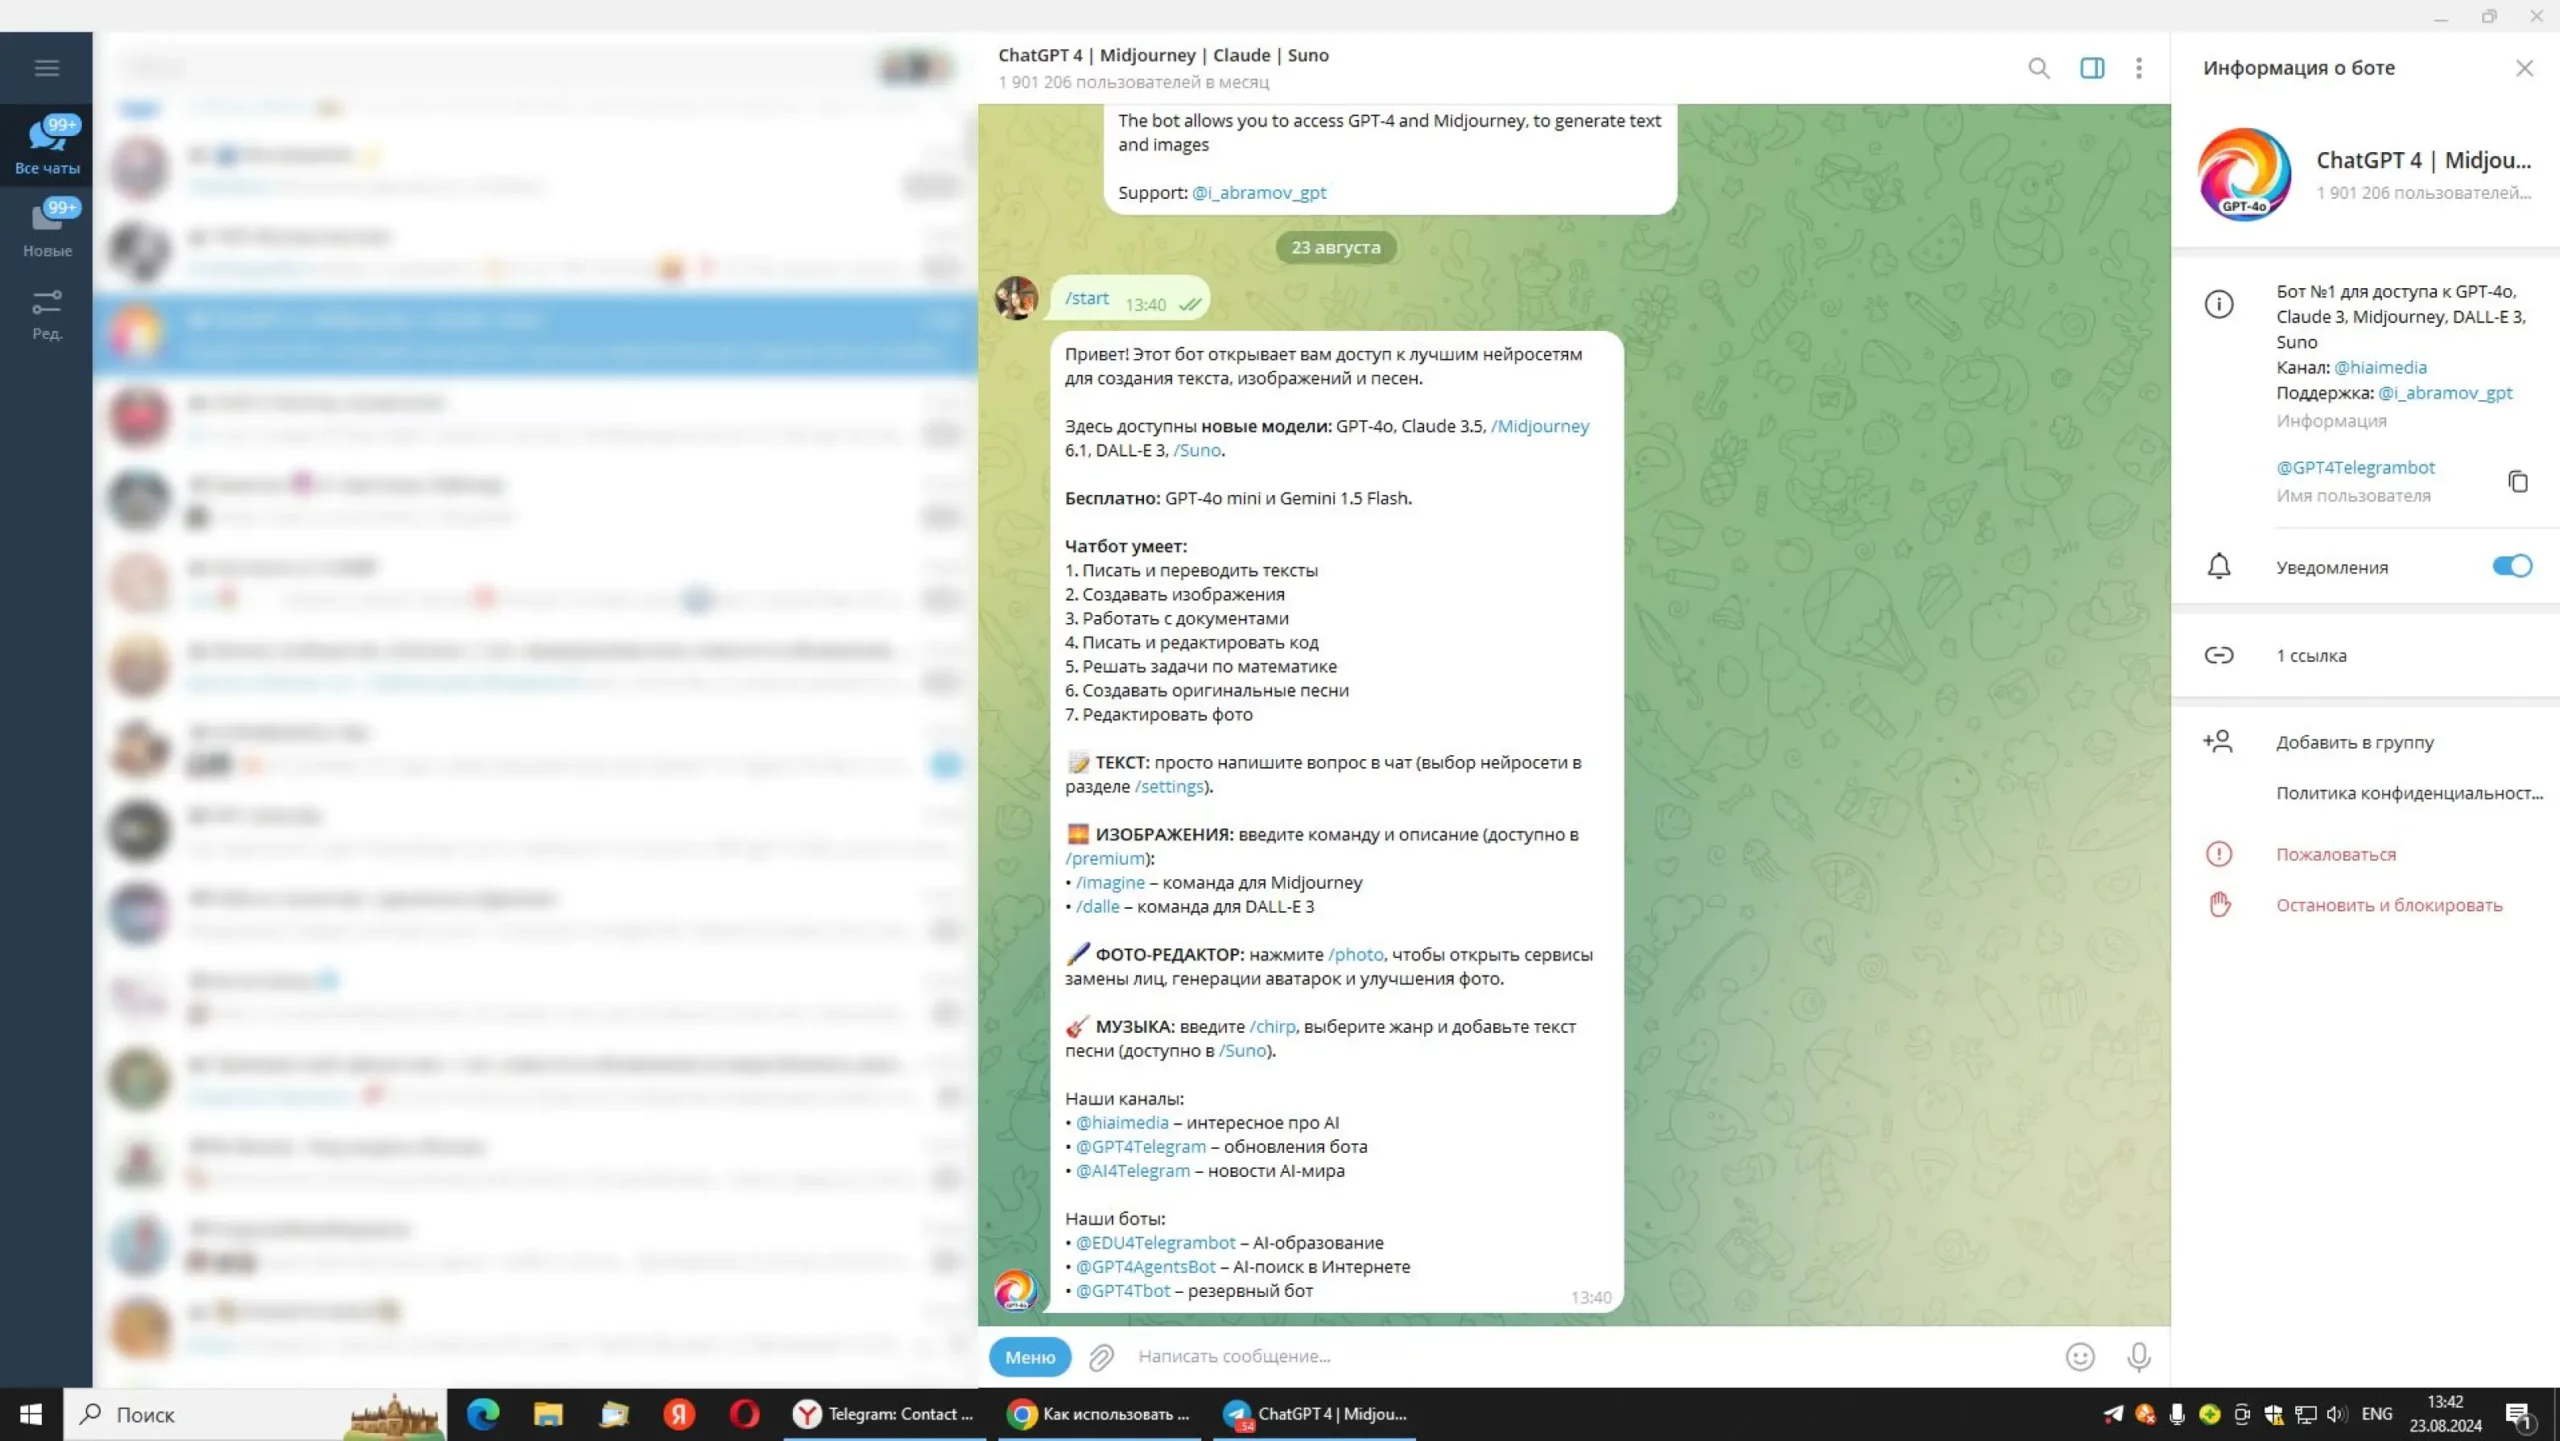Viewport: 2560px width, 1441px height.
Task: Click Пожаловаться to report the bot
Action: tap(2335, 854)
